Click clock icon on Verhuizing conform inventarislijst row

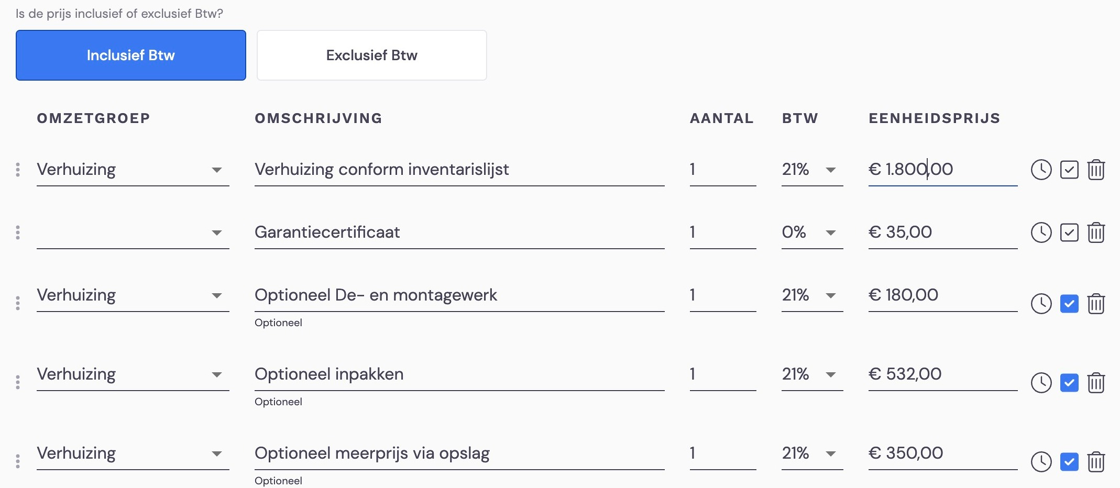point(1041,170)
